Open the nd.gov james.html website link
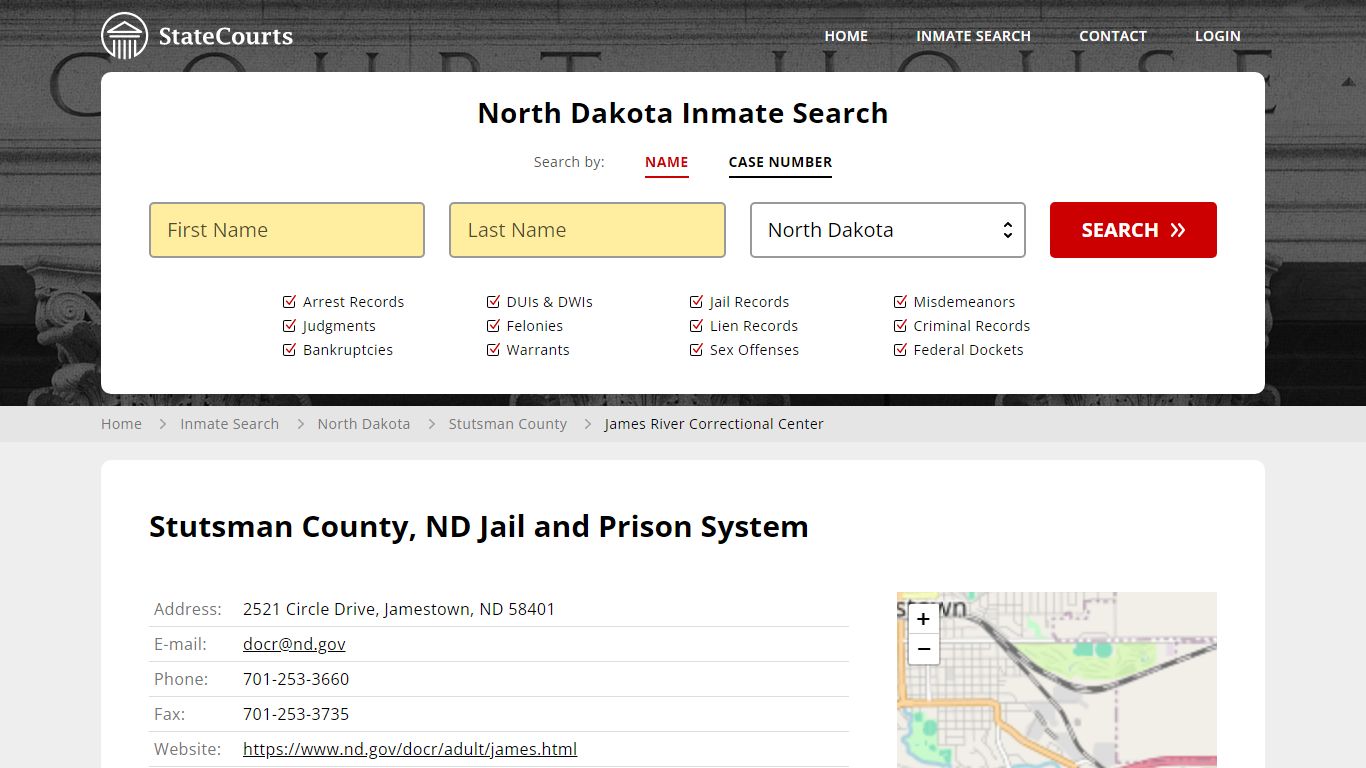The image size is (1366, 768). [x=410, y=749]
